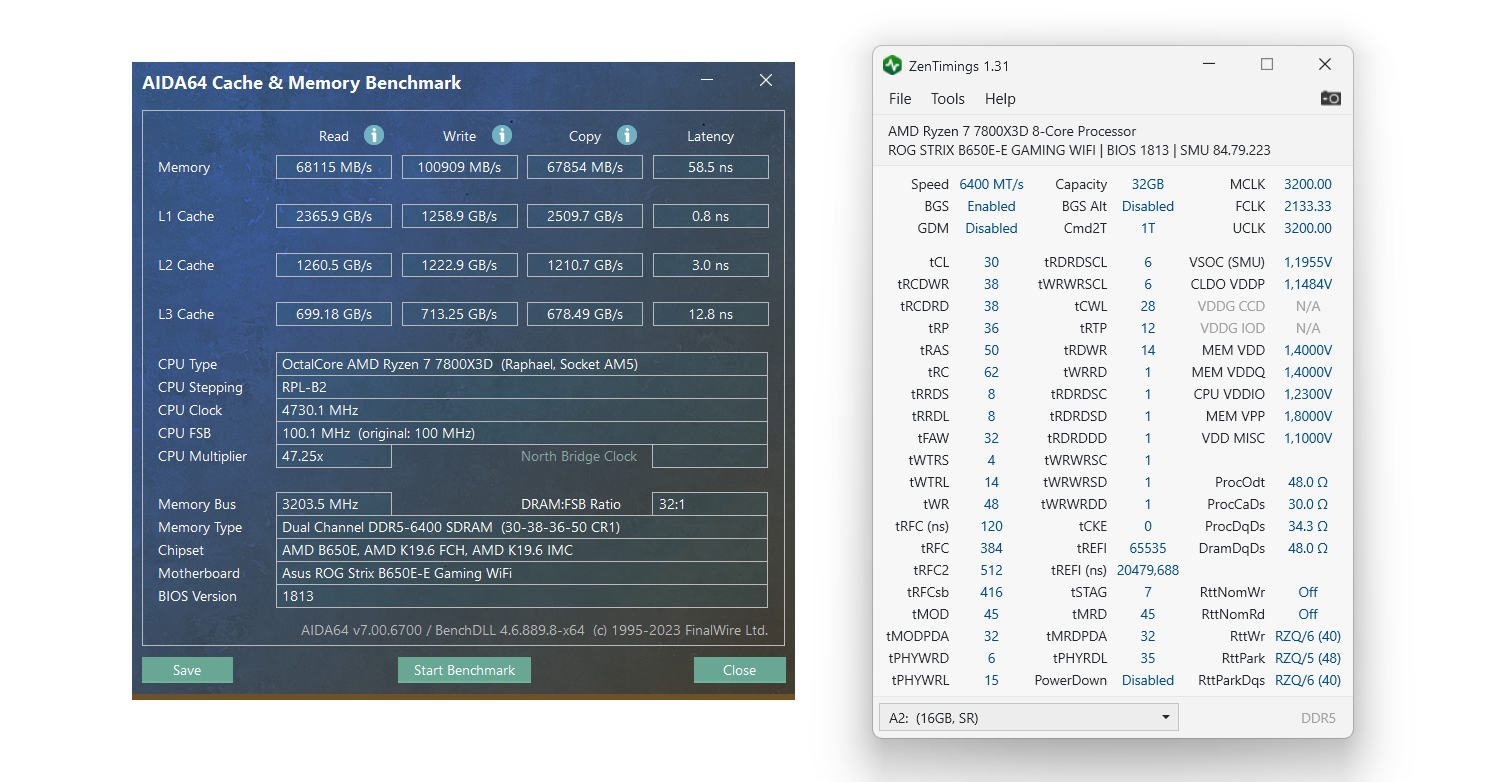The height and width of the screenshot is (782, 1492).
Task: Click the L1 Cache Read value 2365.9 GB/s
Action: [x=334, y=216]
